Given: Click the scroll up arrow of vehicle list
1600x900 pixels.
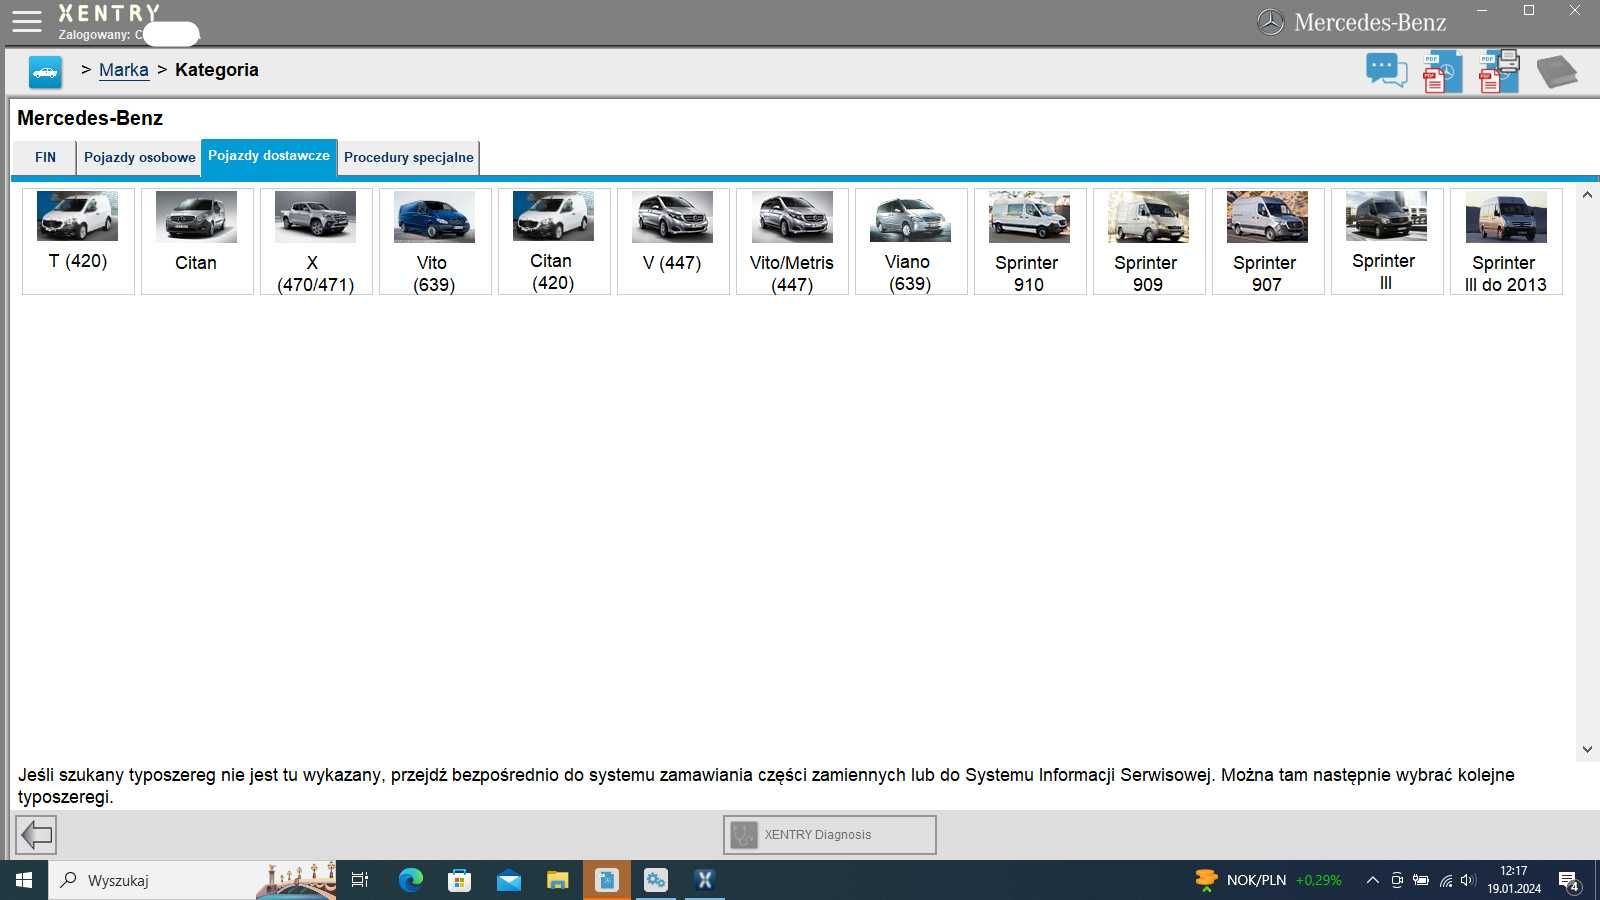Looking at the screenshot, I should [x=1587, y=195].
